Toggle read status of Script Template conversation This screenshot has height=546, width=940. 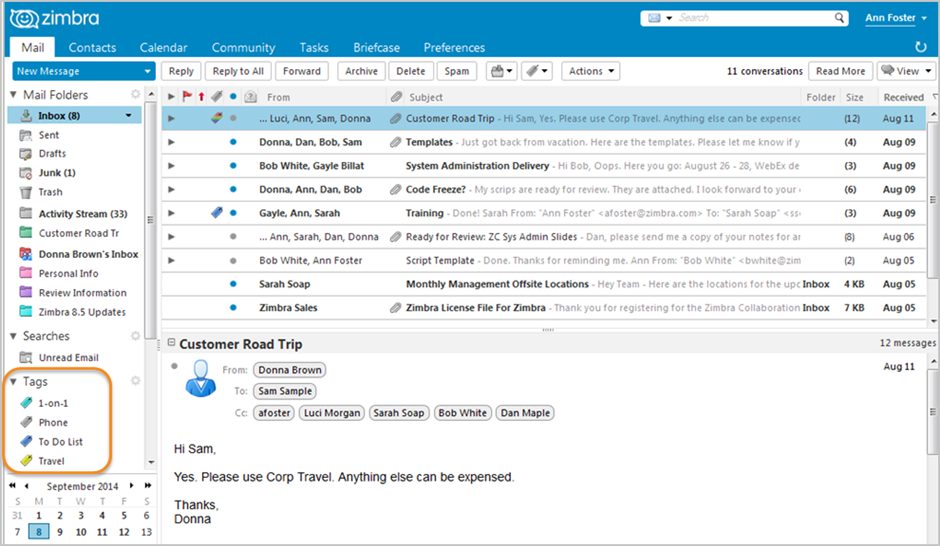pyautogui.click(x=233, y=260)
